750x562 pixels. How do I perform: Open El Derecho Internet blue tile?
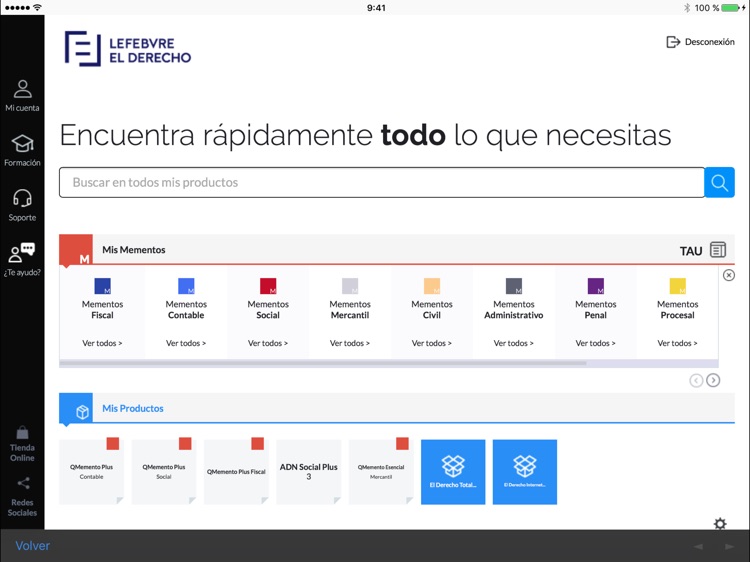coord(525,472)
